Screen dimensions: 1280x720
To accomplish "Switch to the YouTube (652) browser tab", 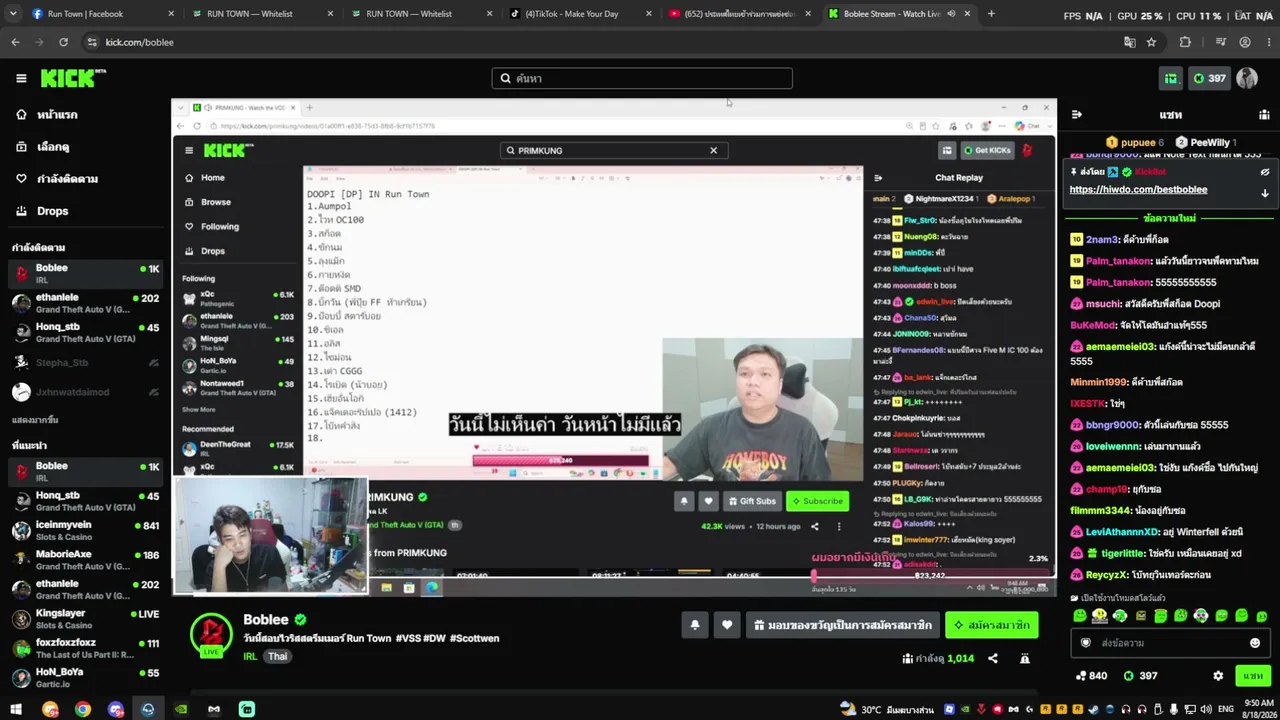I will (740, 14).
